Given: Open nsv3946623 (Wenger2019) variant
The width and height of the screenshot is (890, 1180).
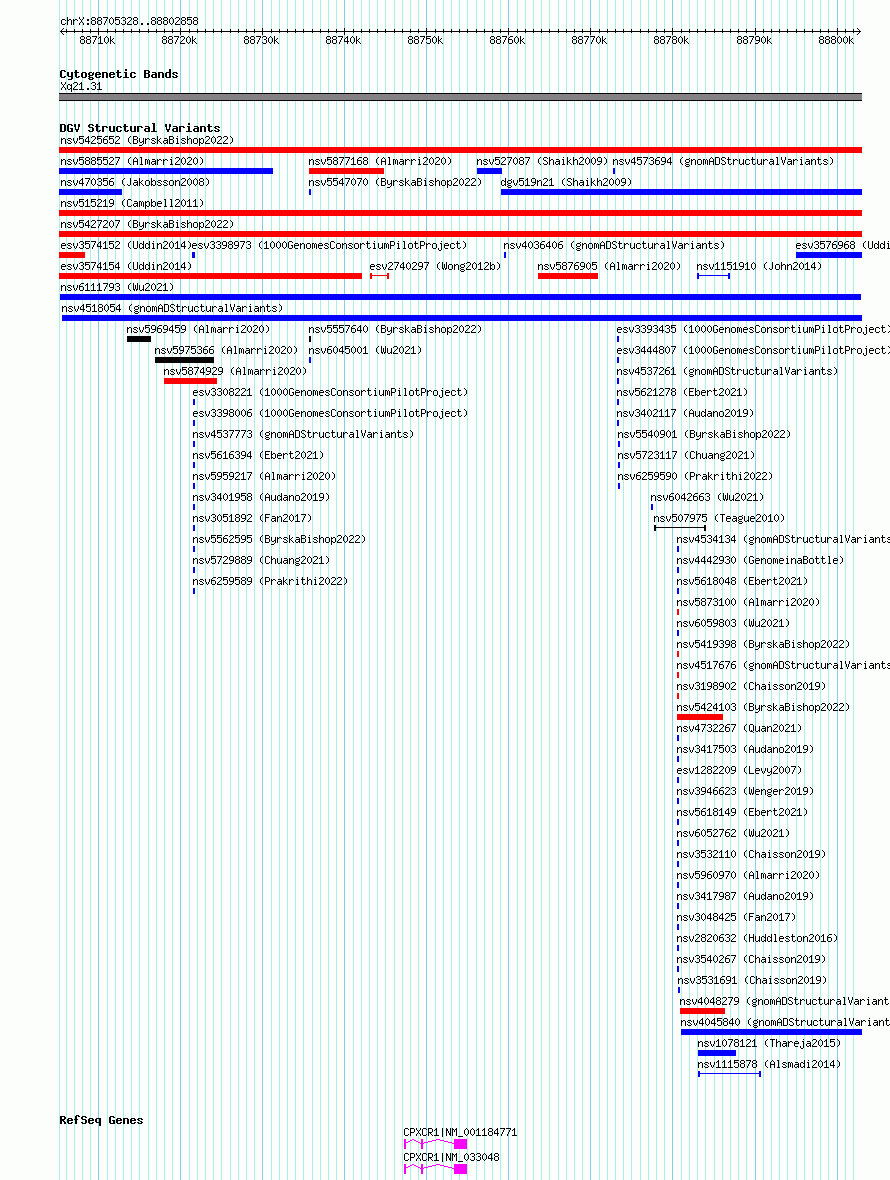Looking at the screenshot, I should pyautogui.click(x=745, y=793).
